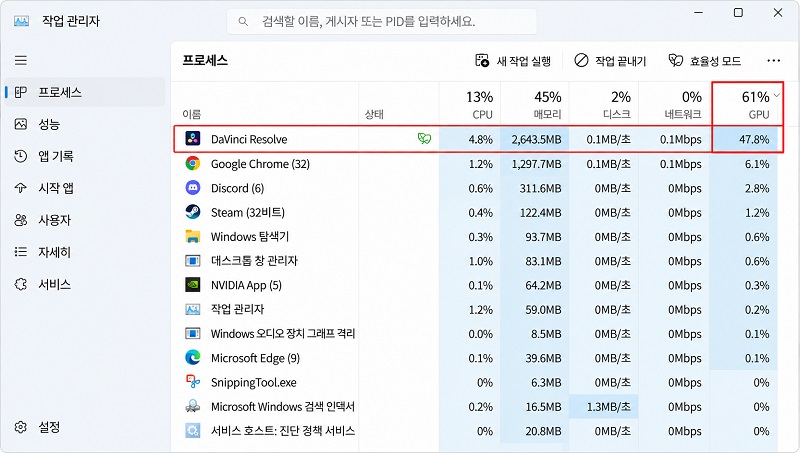This screenshot has height=453, width=800.
Task: Sort by the 매모리 column header
Action: [x=535, y=104]
